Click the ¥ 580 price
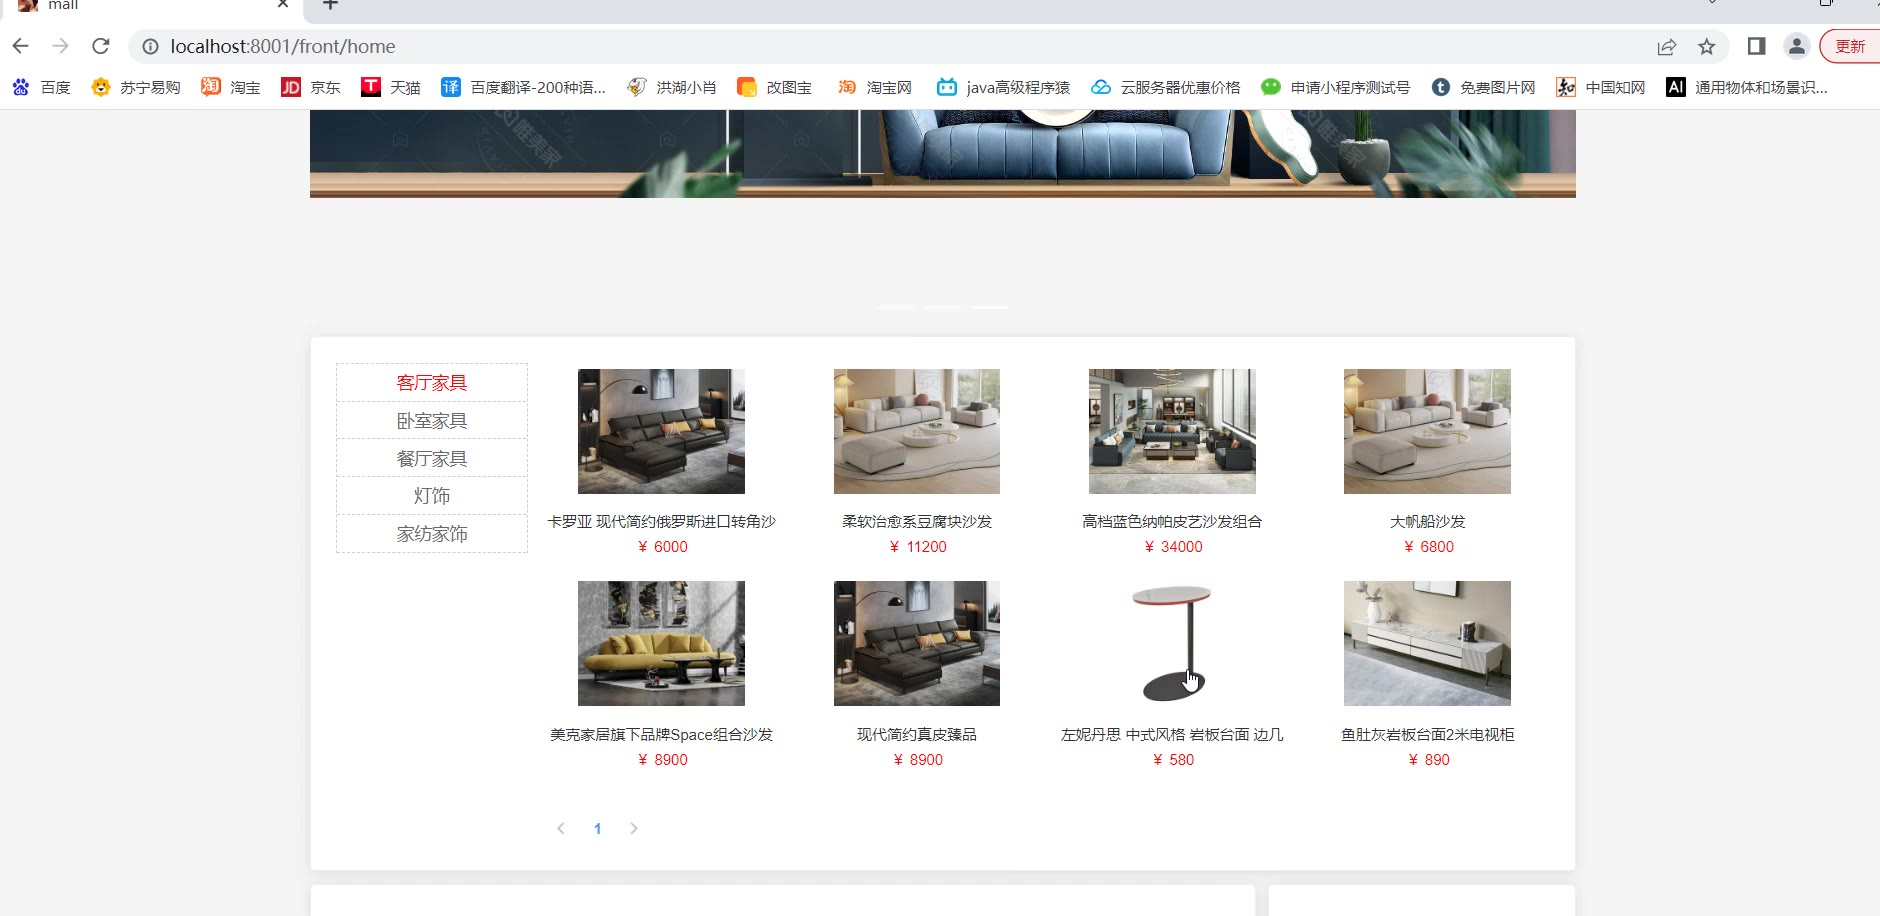1880x916 pixels. pyautogui.click(x=1173, y=760)
